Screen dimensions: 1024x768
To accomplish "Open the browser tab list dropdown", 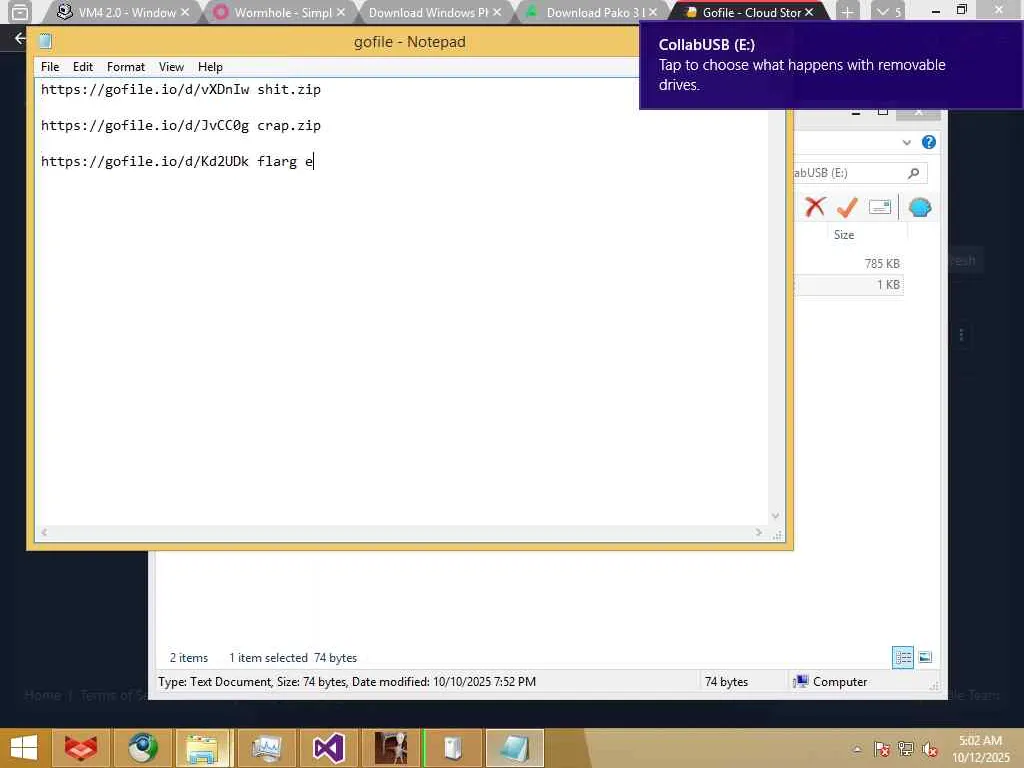I will [x=888, y=12].
